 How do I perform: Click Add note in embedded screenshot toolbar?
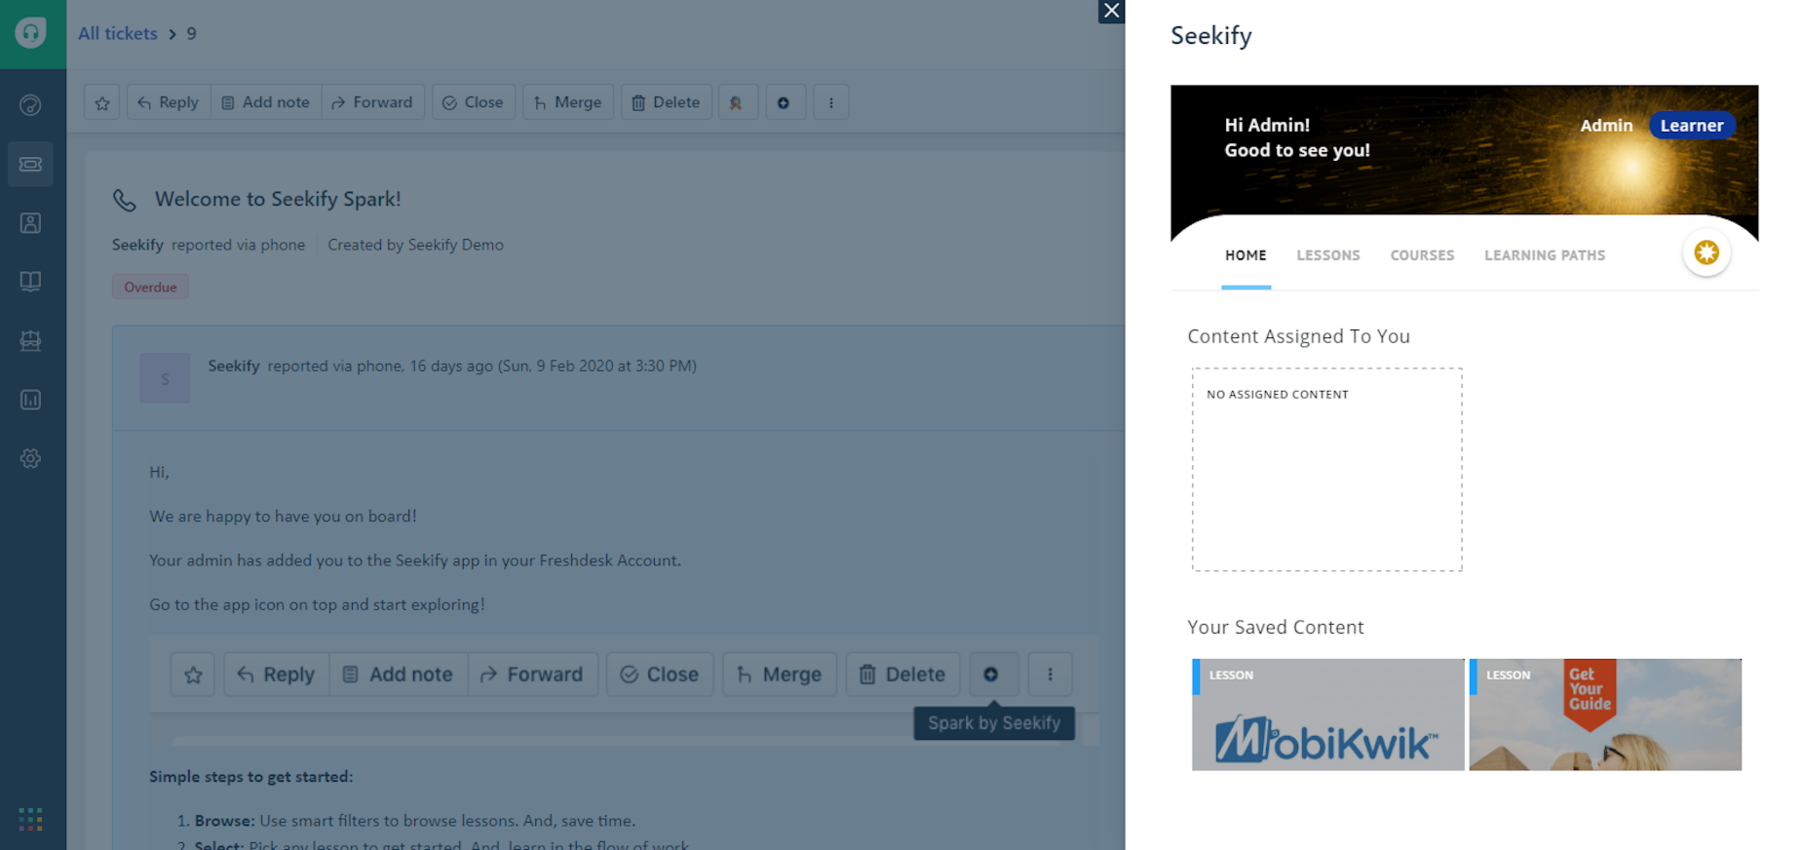coord(398,675)
